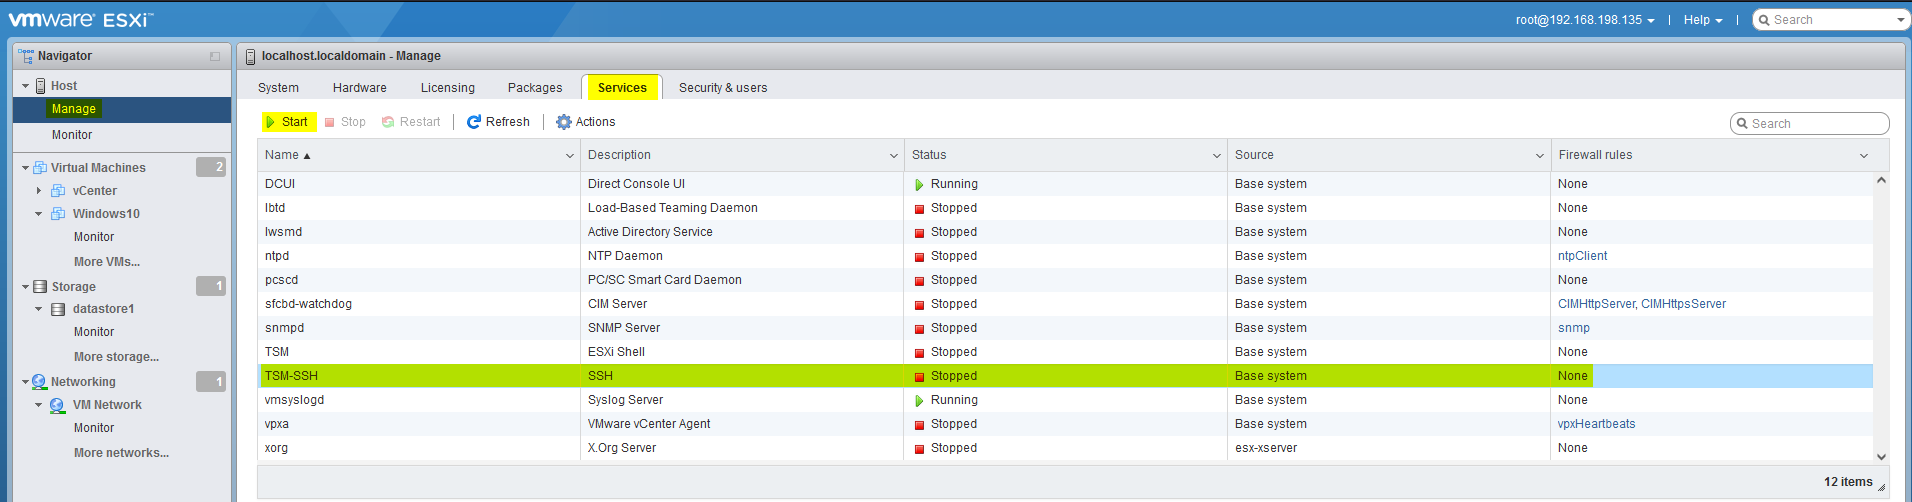Click the vCenter virtual machine icon

58,191
